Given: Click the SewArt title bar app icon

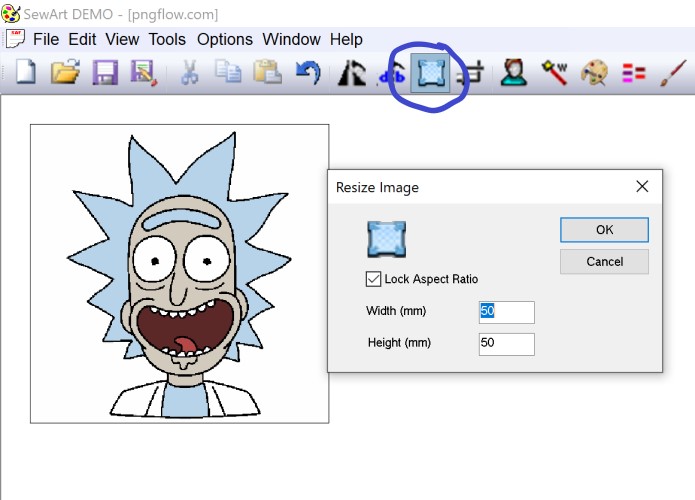Looking at the screenshot, I should (x=11, y=14).
